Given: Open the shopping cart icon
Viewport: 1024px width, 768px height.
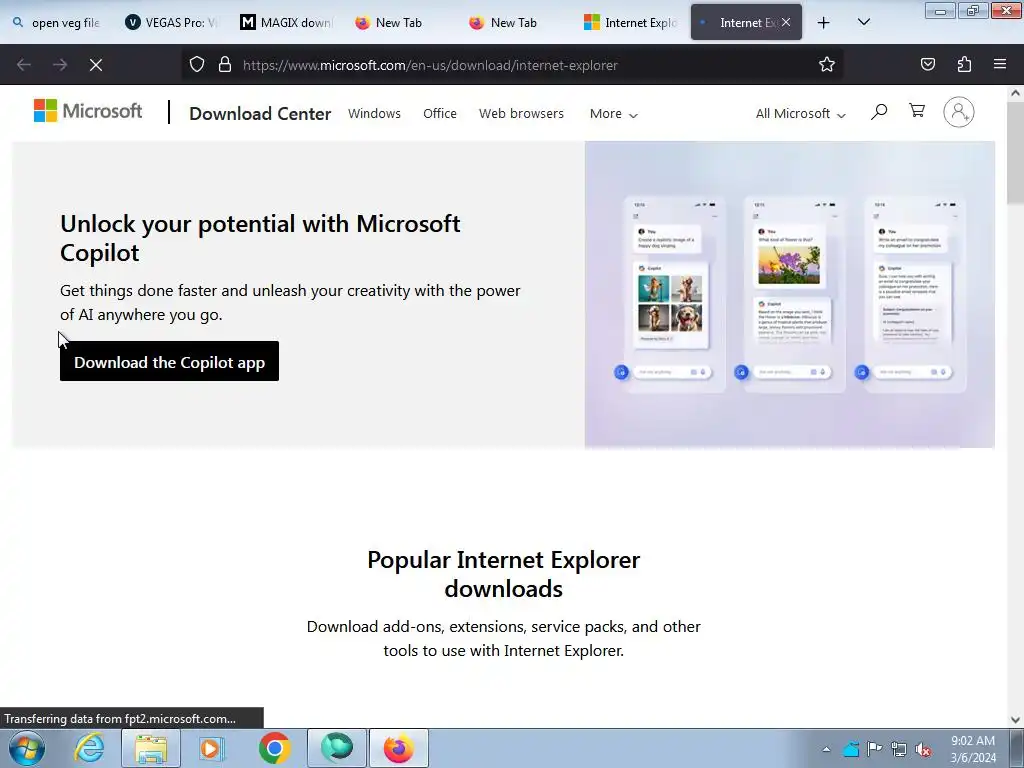Looking at the screenshot, I should pyautogui.click(x=917, y=111).
